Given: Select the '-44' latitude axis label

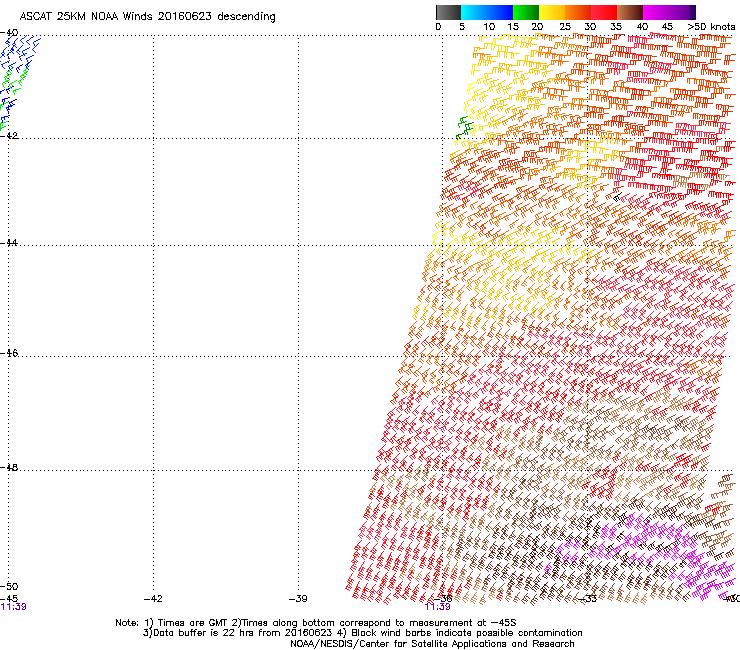Looking at the screenshot, I should [x=9, y=243].
